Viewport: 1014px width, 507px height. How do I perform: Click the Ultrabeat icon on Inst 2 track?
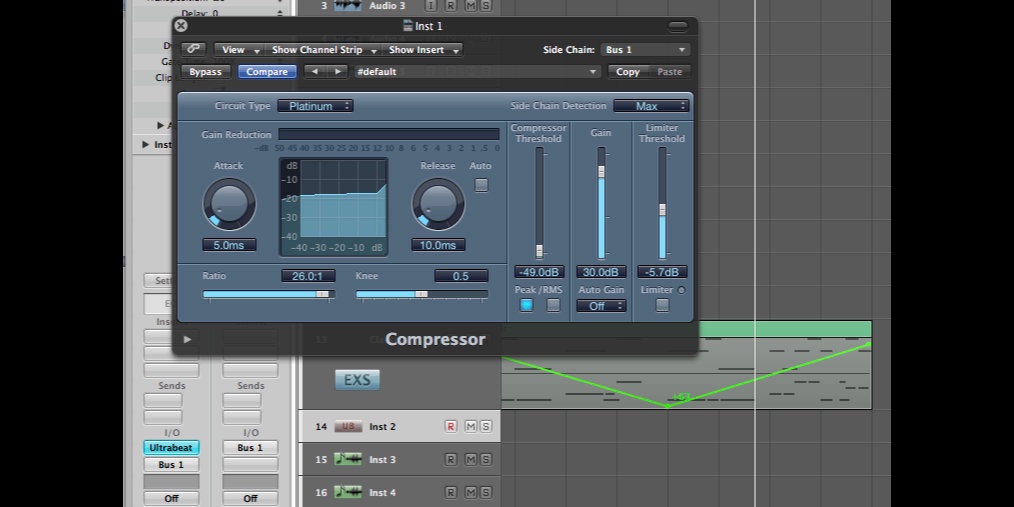click(349, 427)
